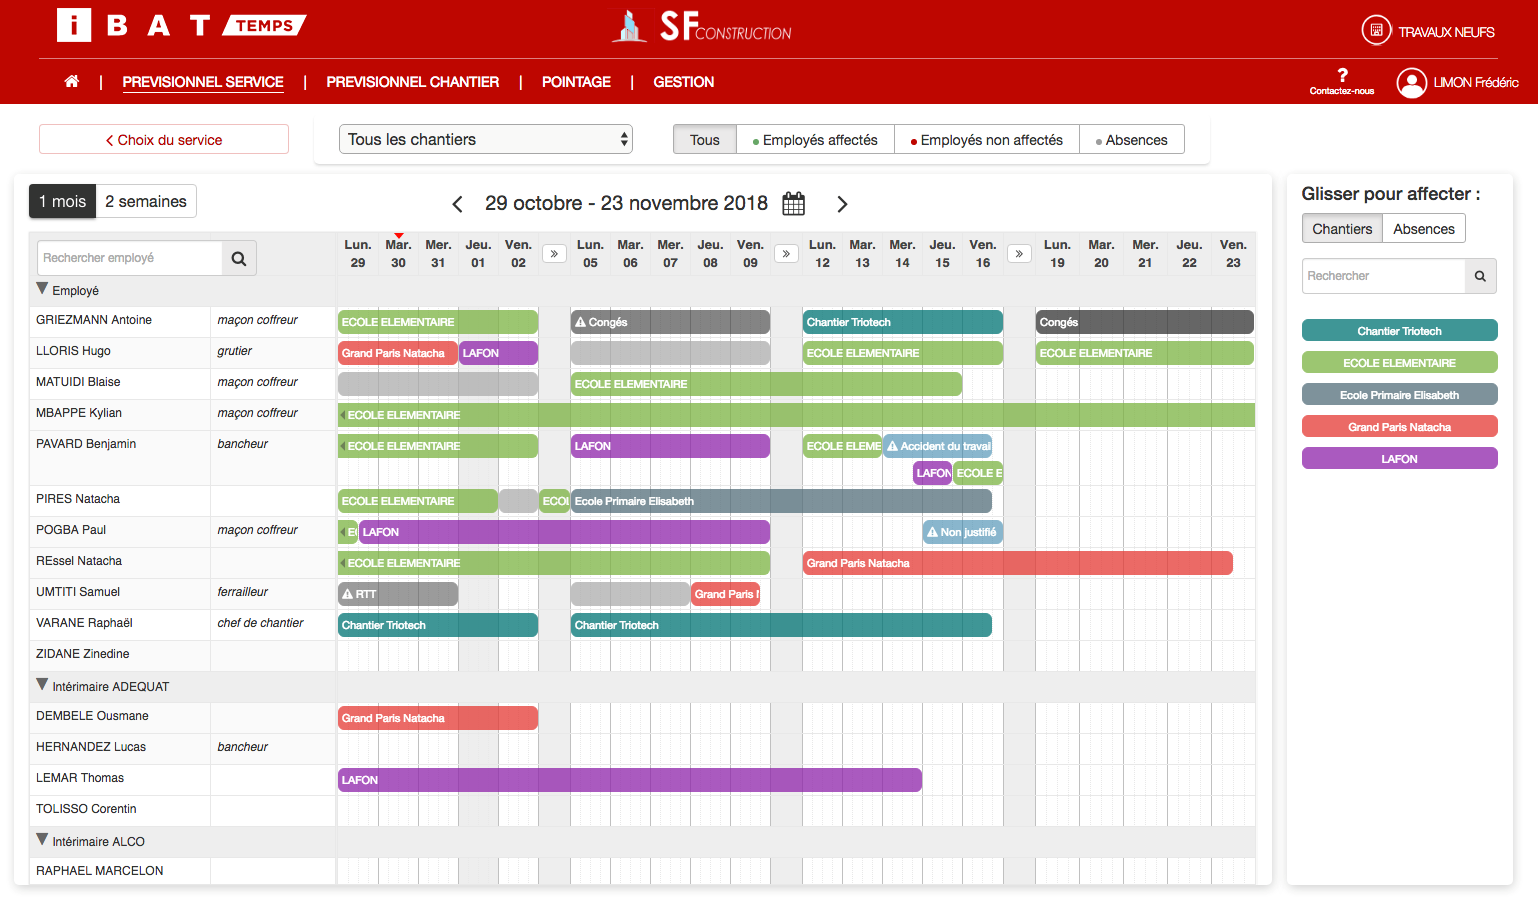Open the Contactez-nous help question mark
Screen dimensions: 1538x923
click(1342, 76)
